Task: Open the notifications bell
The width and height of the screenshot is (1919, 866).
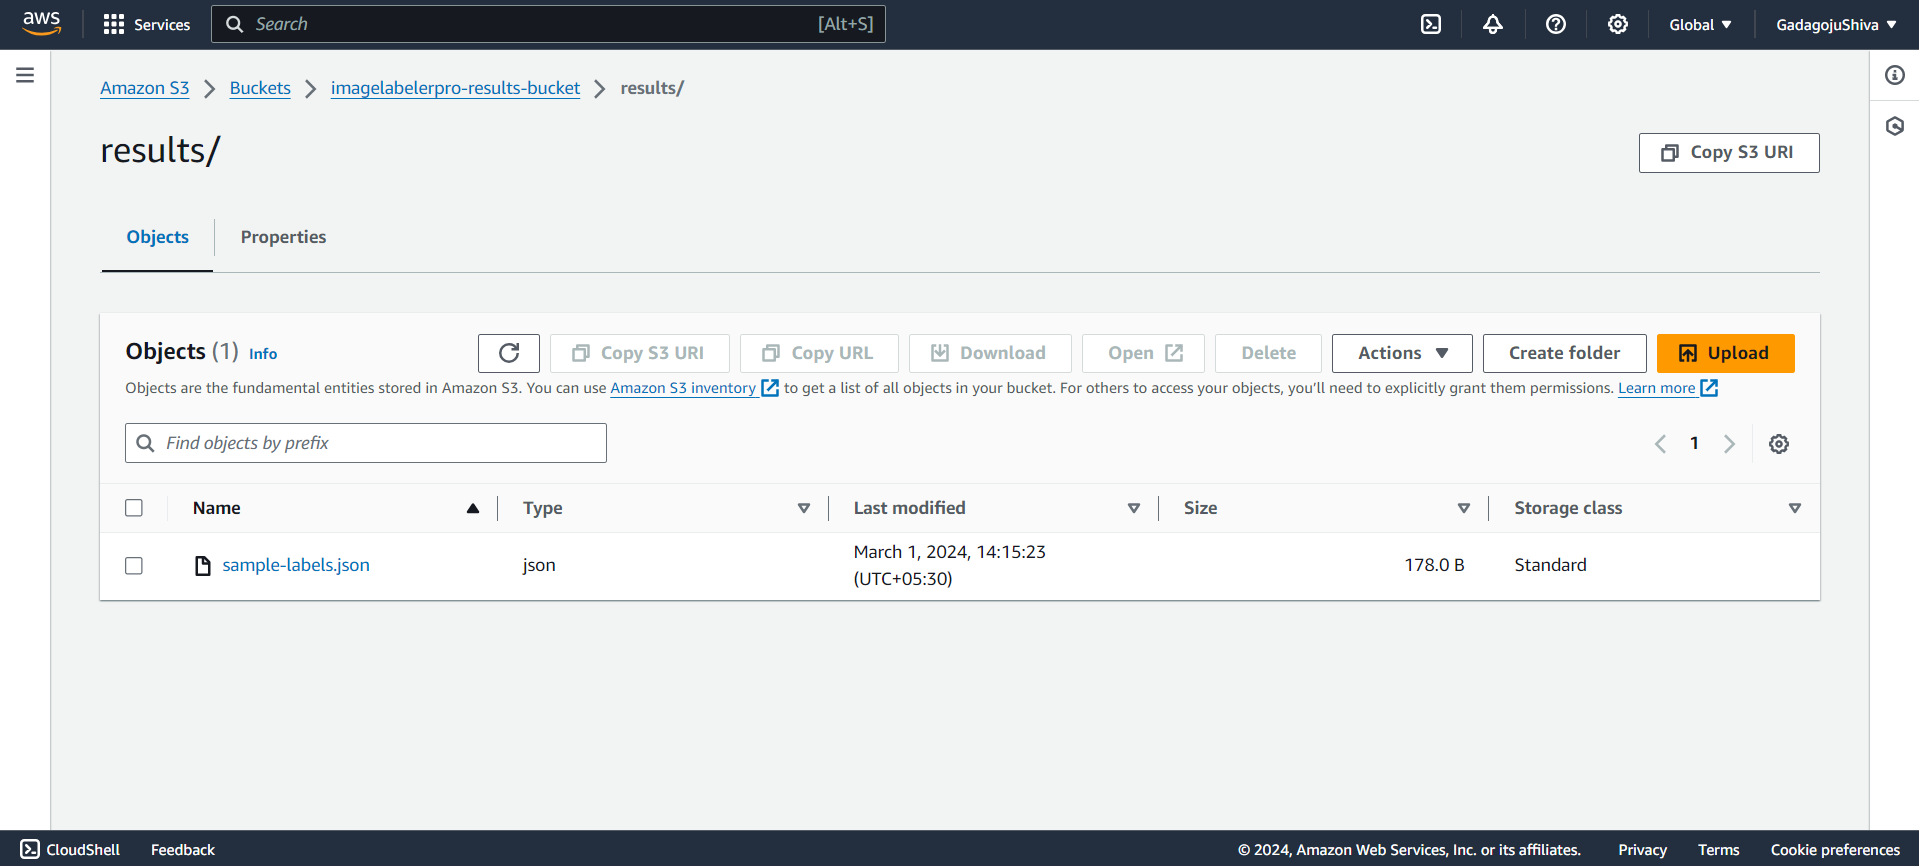Action: [1493, 24]
